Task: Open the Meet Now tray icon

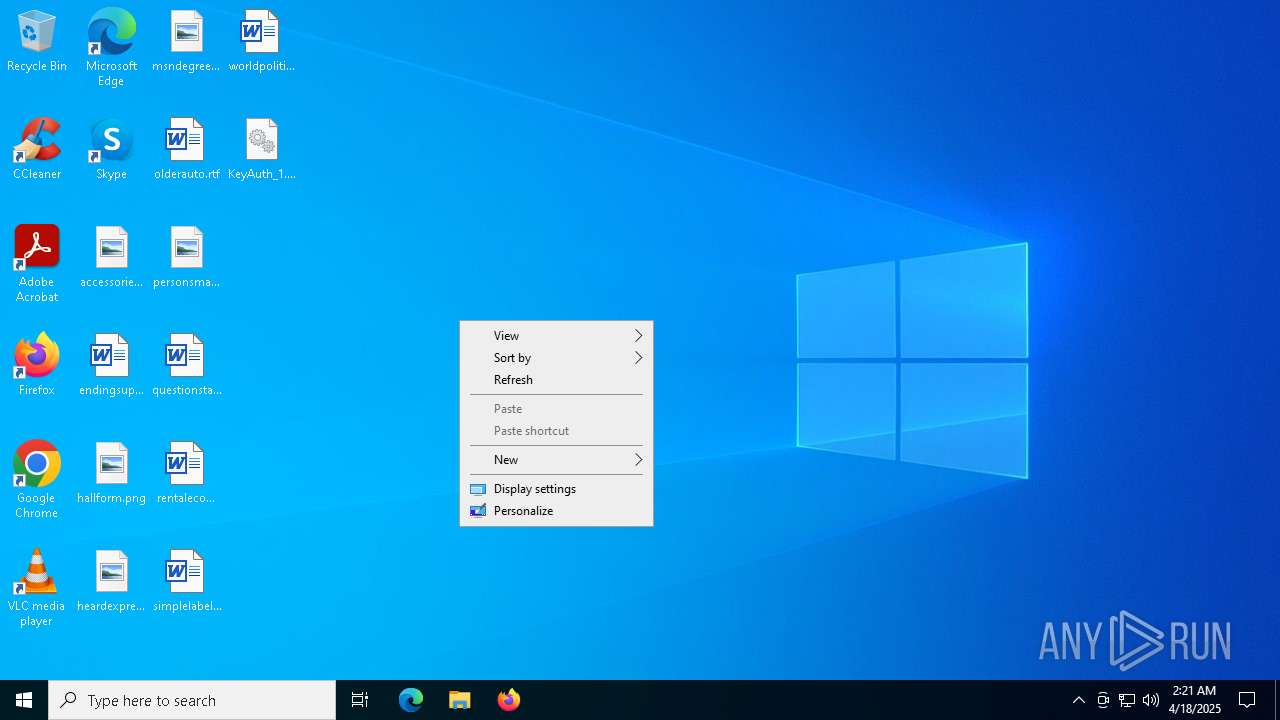Action: coord(1103,700)
